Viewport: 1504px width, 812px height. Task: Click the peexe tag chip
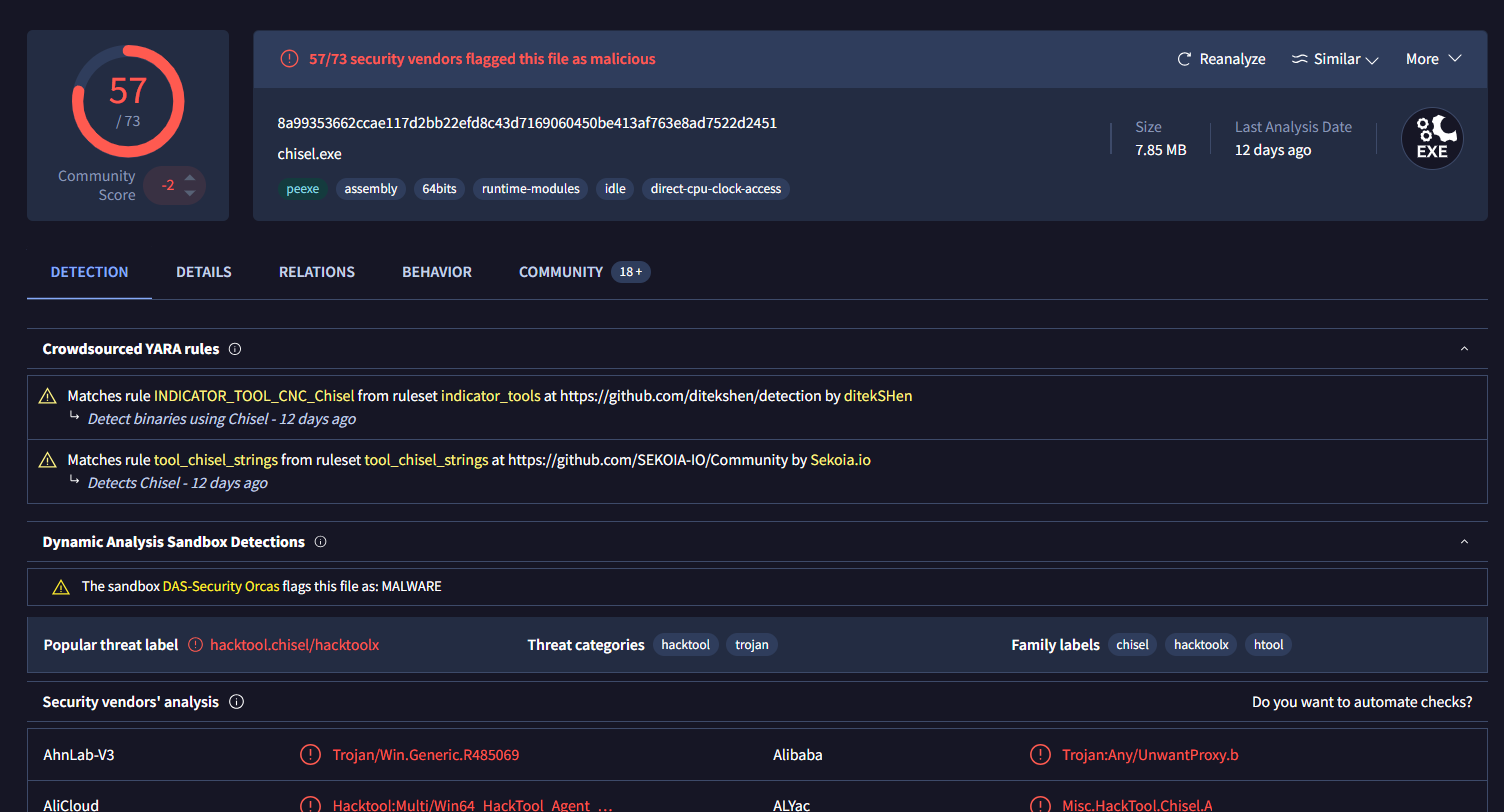[x=302, y=188]
